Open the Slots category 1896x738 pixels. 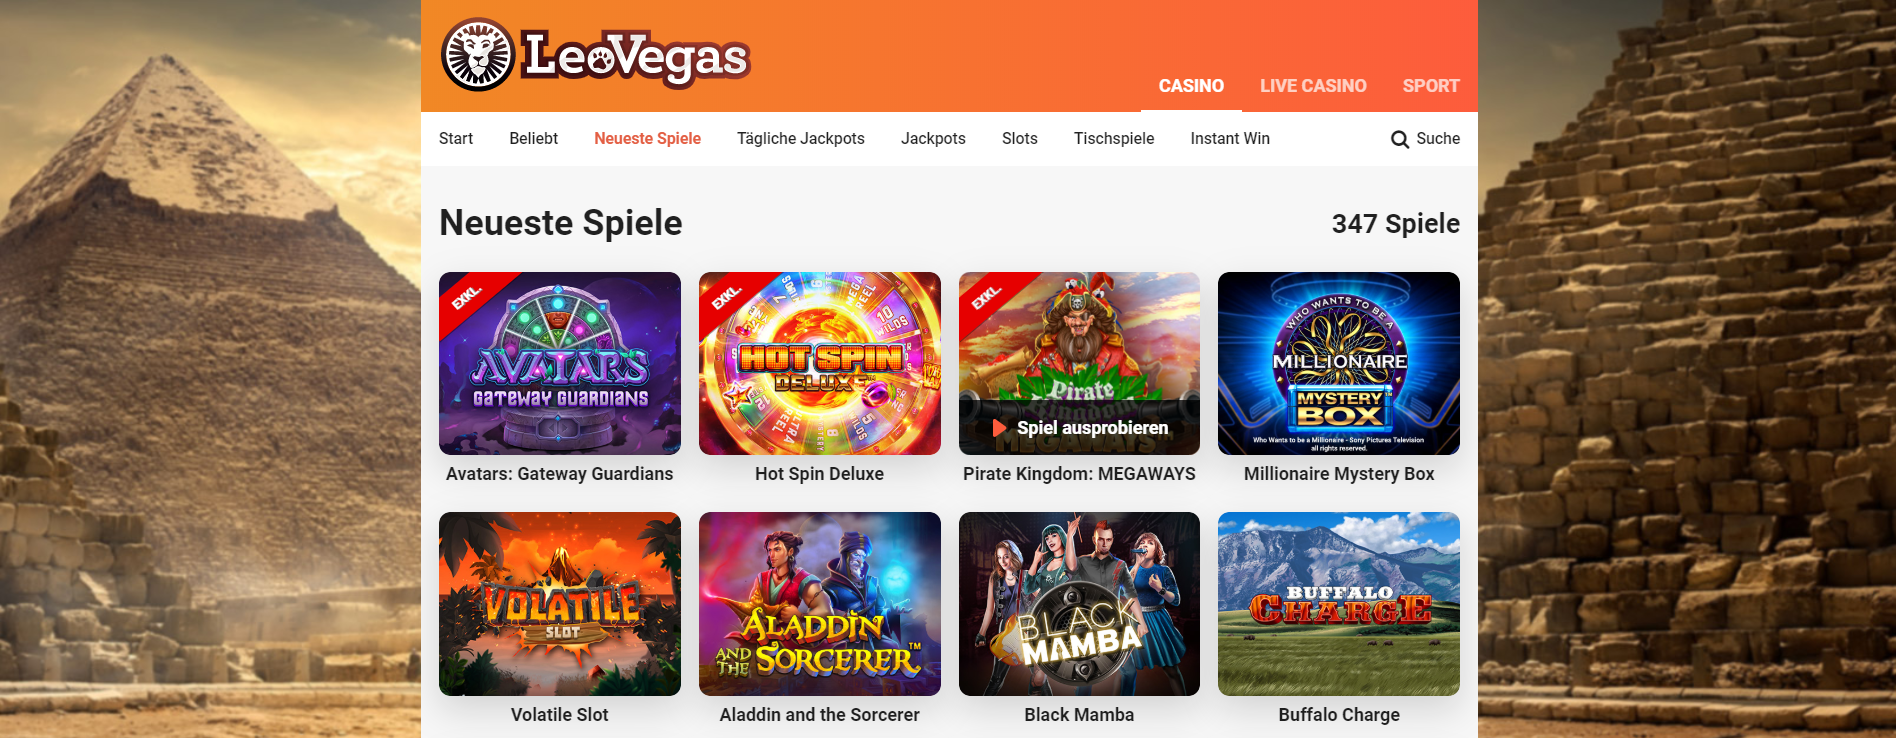1020,139
